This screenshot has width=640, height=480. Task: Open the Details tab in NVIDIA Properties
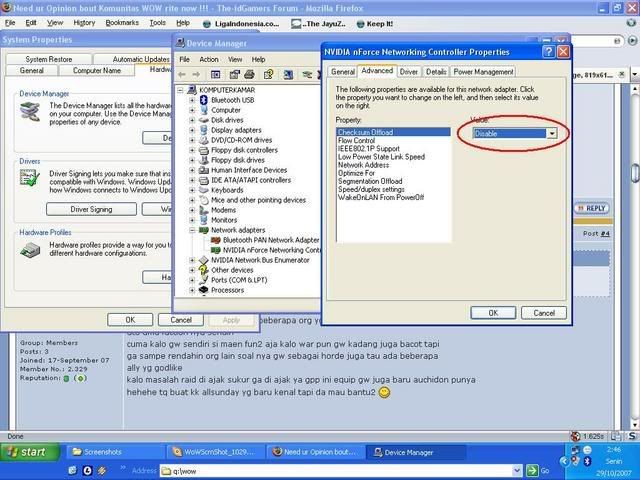(x=436, y=72)
